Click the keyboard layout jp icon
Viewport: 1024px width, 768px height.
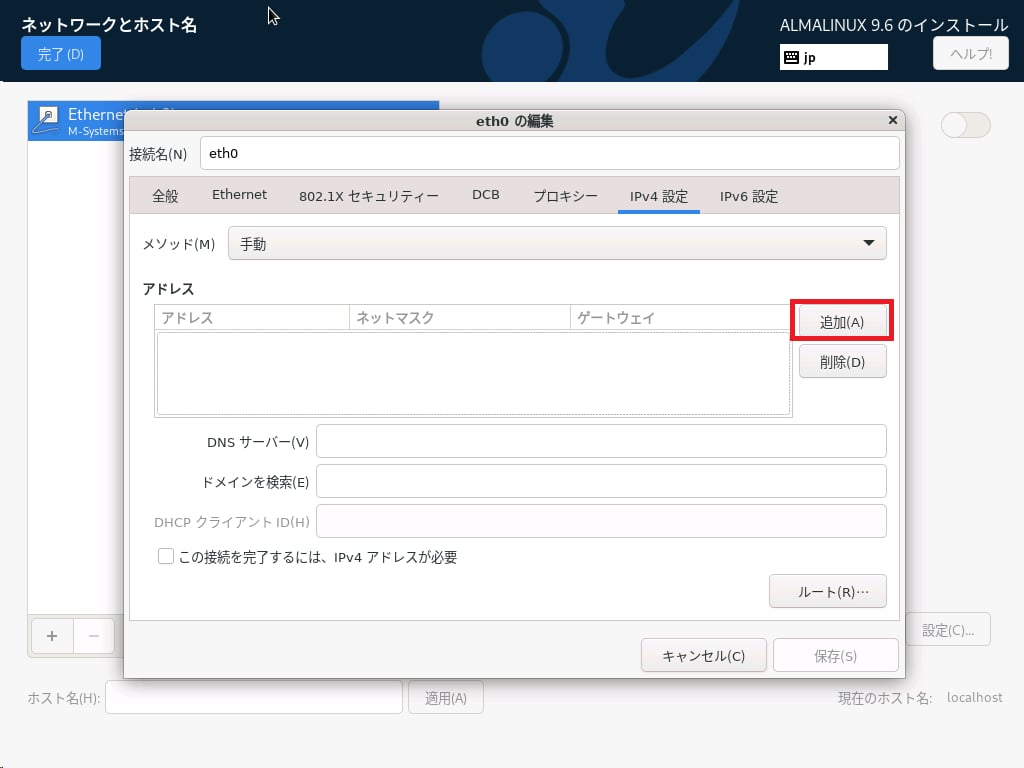pos(791,57)
